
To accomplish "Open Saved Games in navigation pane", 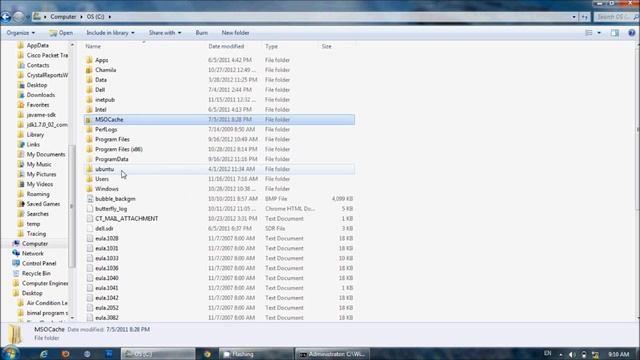I will tap(43, 204).
